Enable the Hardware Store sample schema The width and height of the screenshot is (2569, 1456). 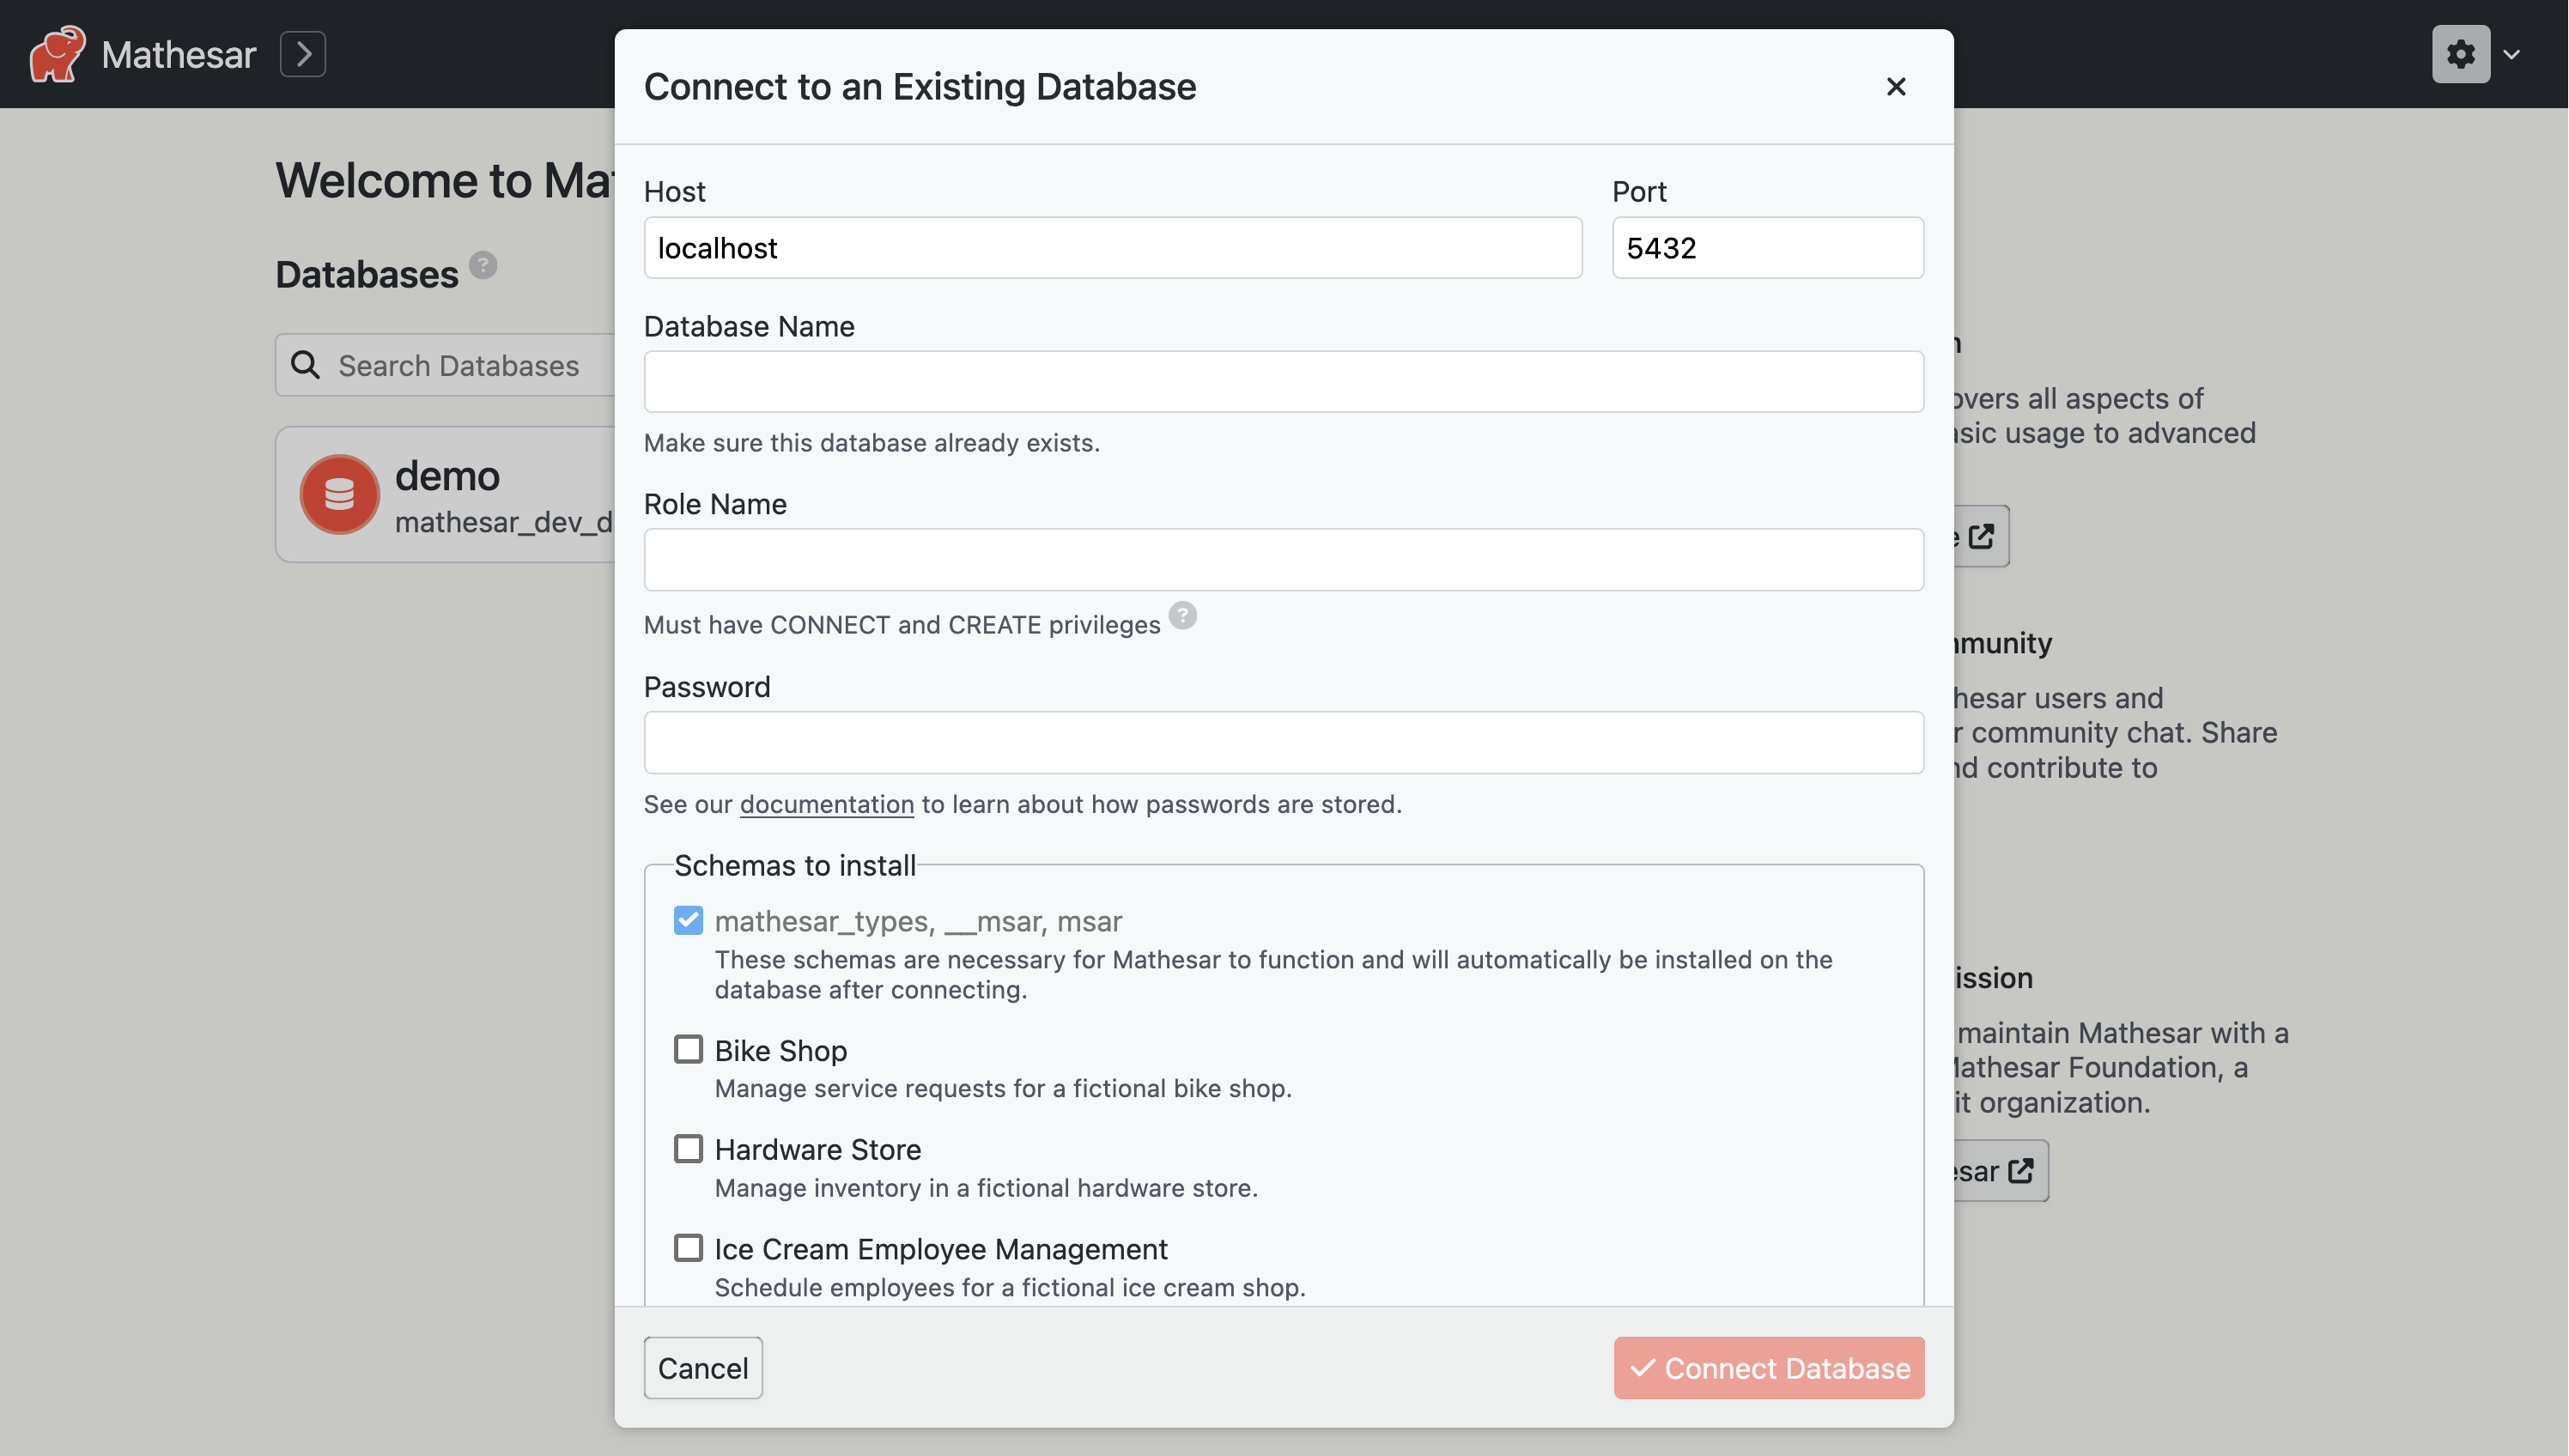pos(688,1149)
